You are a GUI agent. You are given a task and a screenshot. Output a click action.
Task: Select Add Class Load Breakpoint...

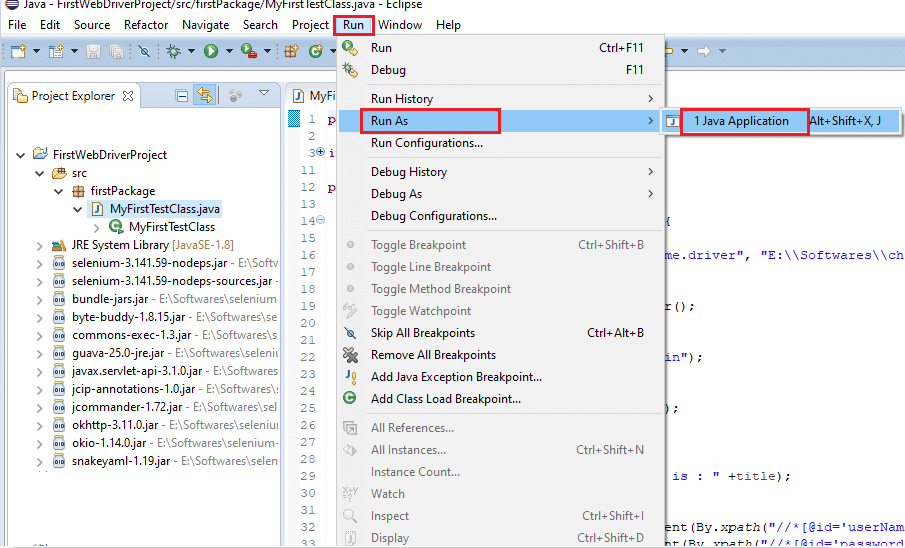(x=501, y=398)
